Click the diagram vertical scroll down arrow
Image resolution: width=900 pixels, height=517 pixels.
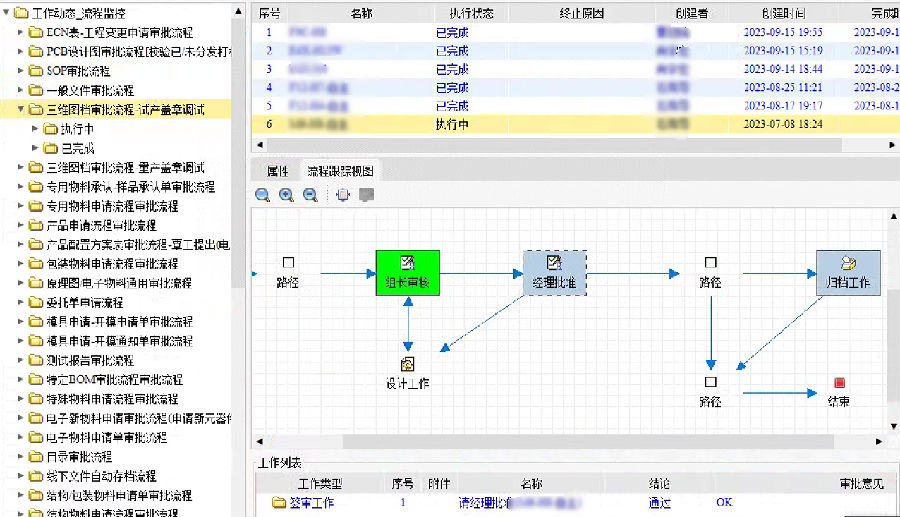pos(894,426)
